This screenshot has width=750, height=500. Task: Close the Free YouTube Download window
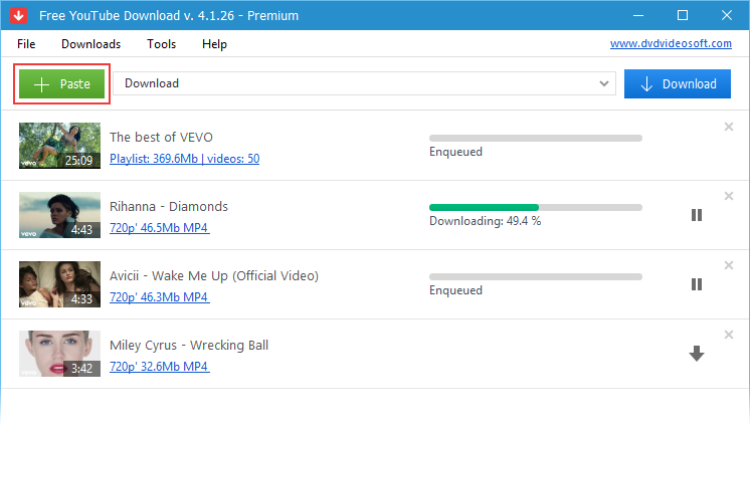727,15
